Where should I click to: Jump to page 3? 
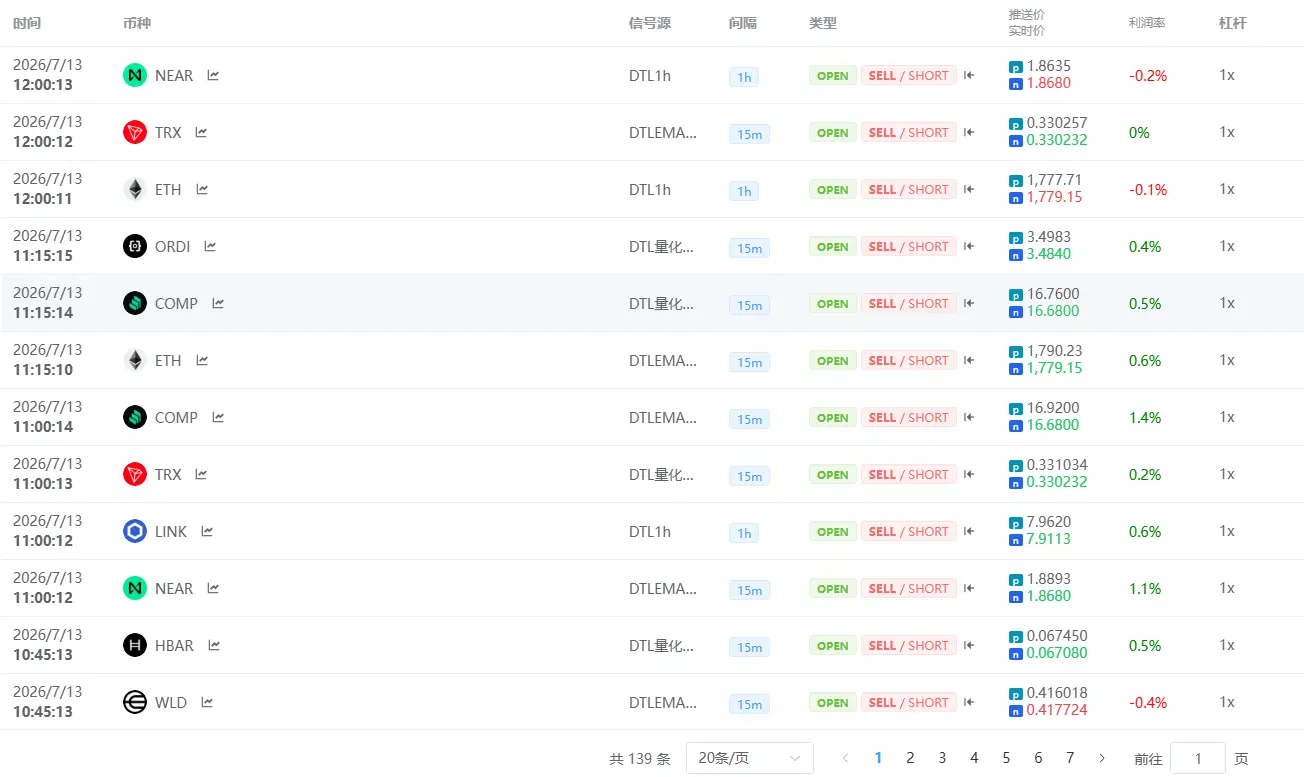942,758
